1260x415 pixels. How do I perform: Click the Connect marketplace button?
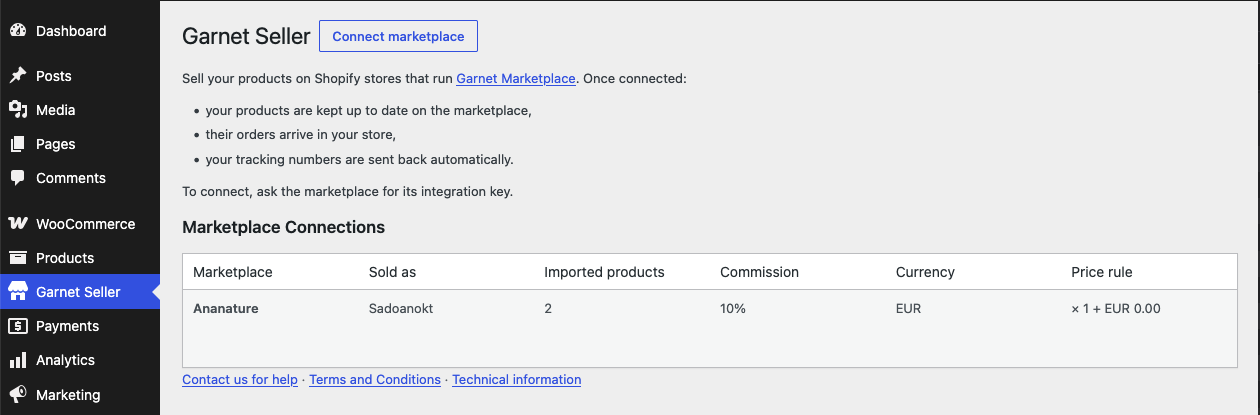(398, 36)
